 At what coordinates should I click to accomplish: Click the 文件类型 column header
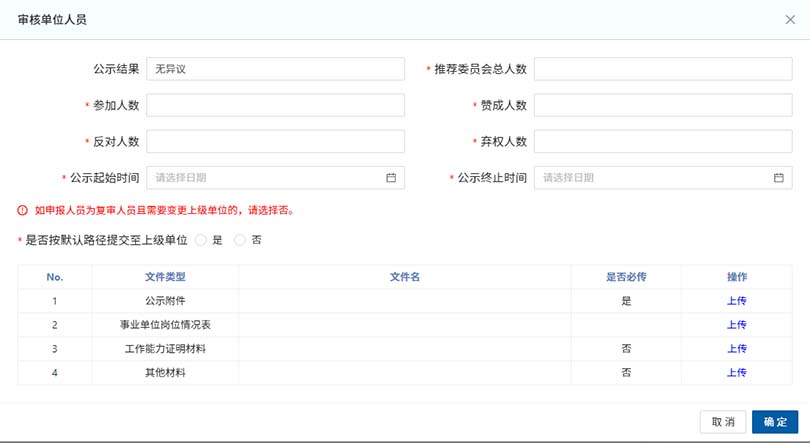pyautogui.click(x=165, y=276)
